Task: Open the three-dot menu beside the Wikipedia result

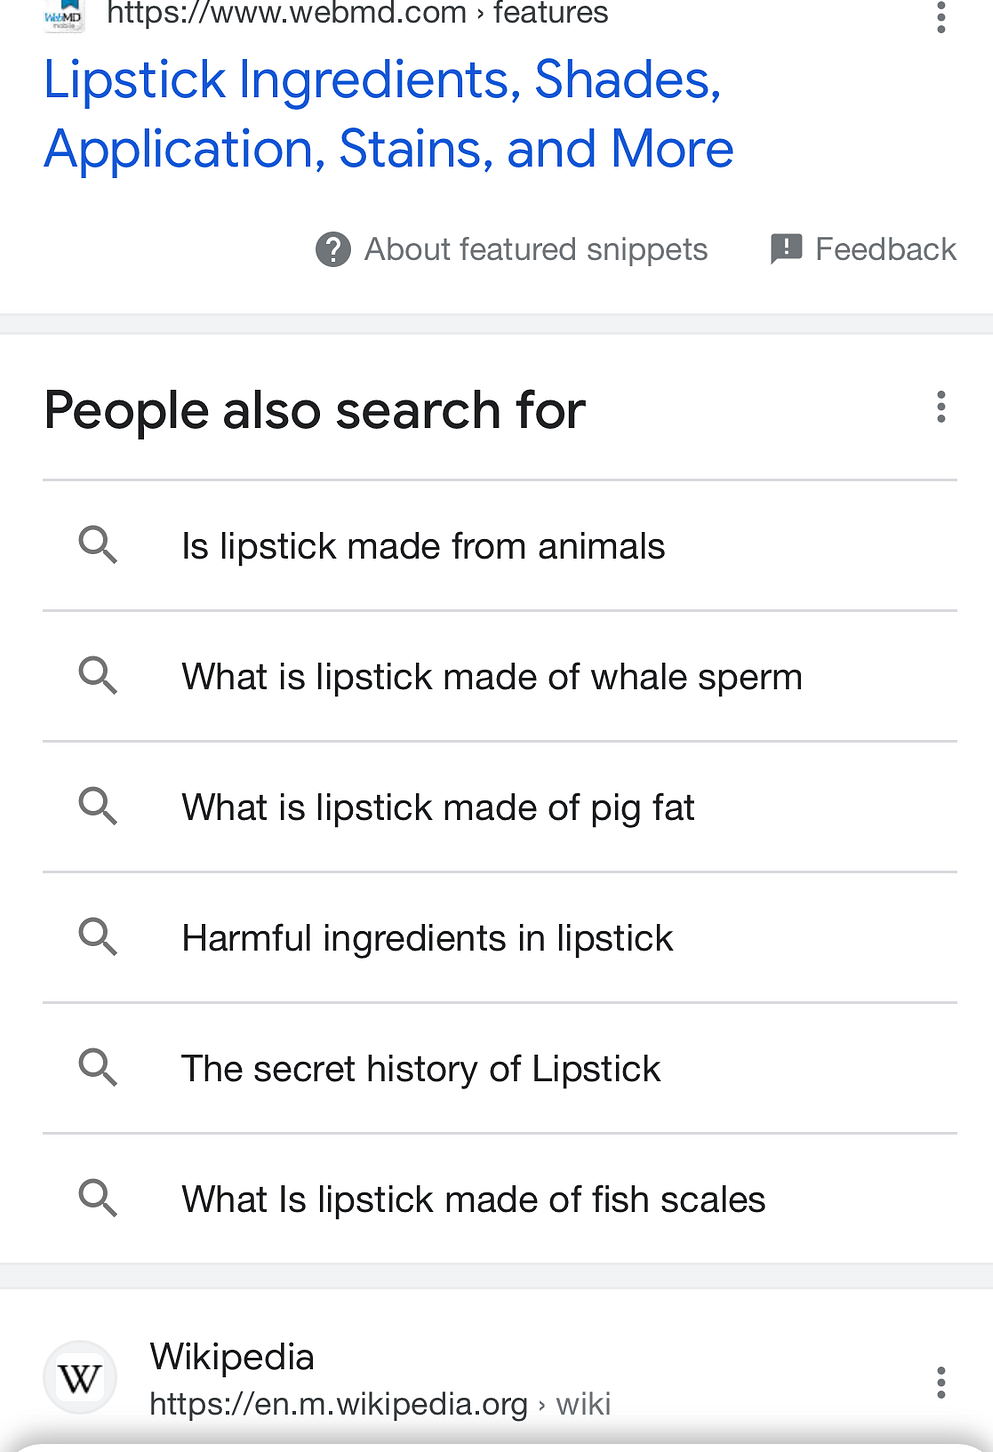Action: point(941,1383)
